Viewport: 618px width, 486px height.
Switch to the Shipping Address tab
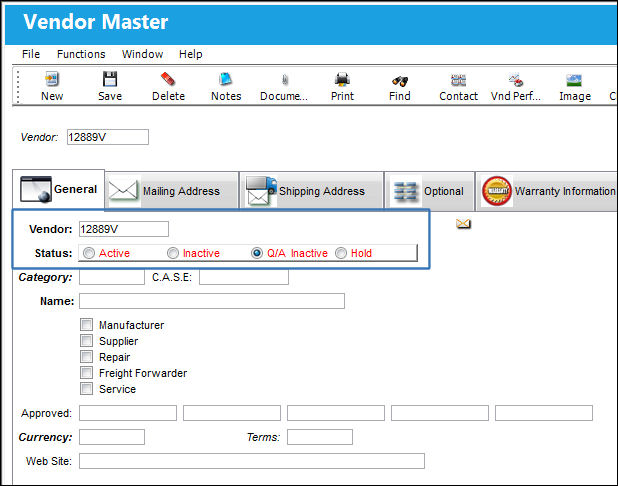311,191
